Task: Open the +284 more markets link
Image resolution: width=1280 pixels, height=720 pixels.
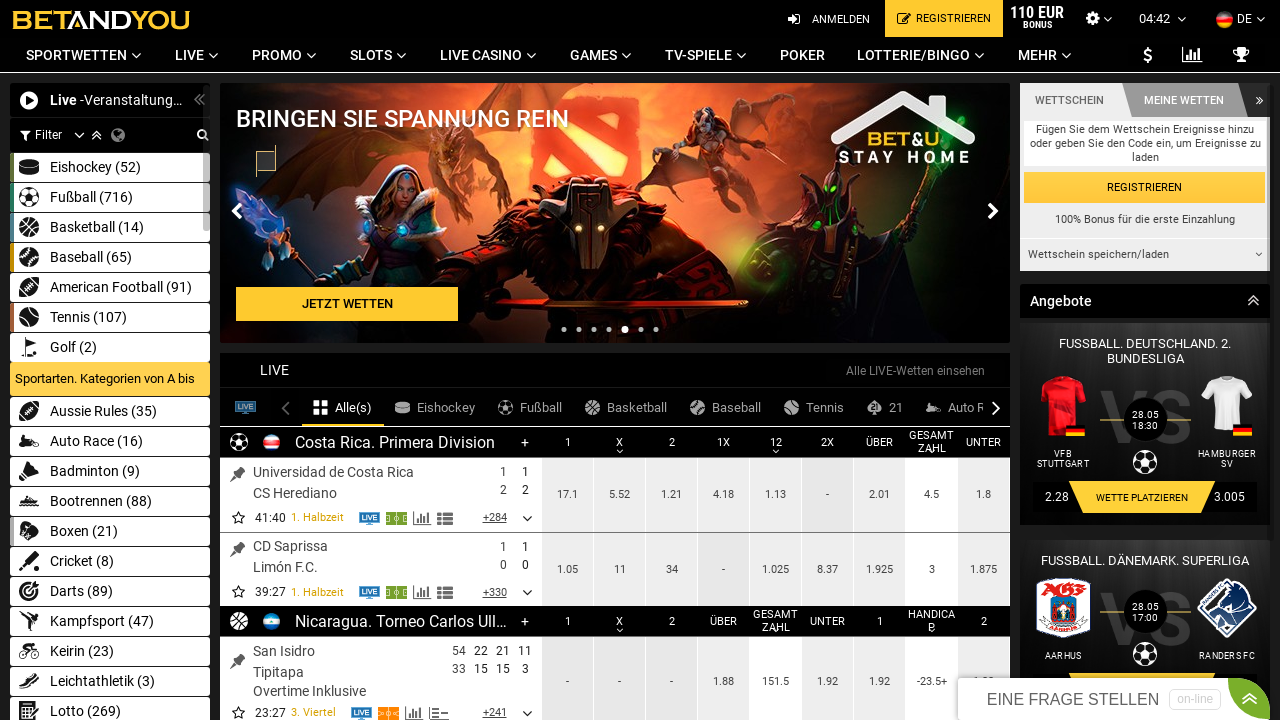Action: tap(494, 518)
